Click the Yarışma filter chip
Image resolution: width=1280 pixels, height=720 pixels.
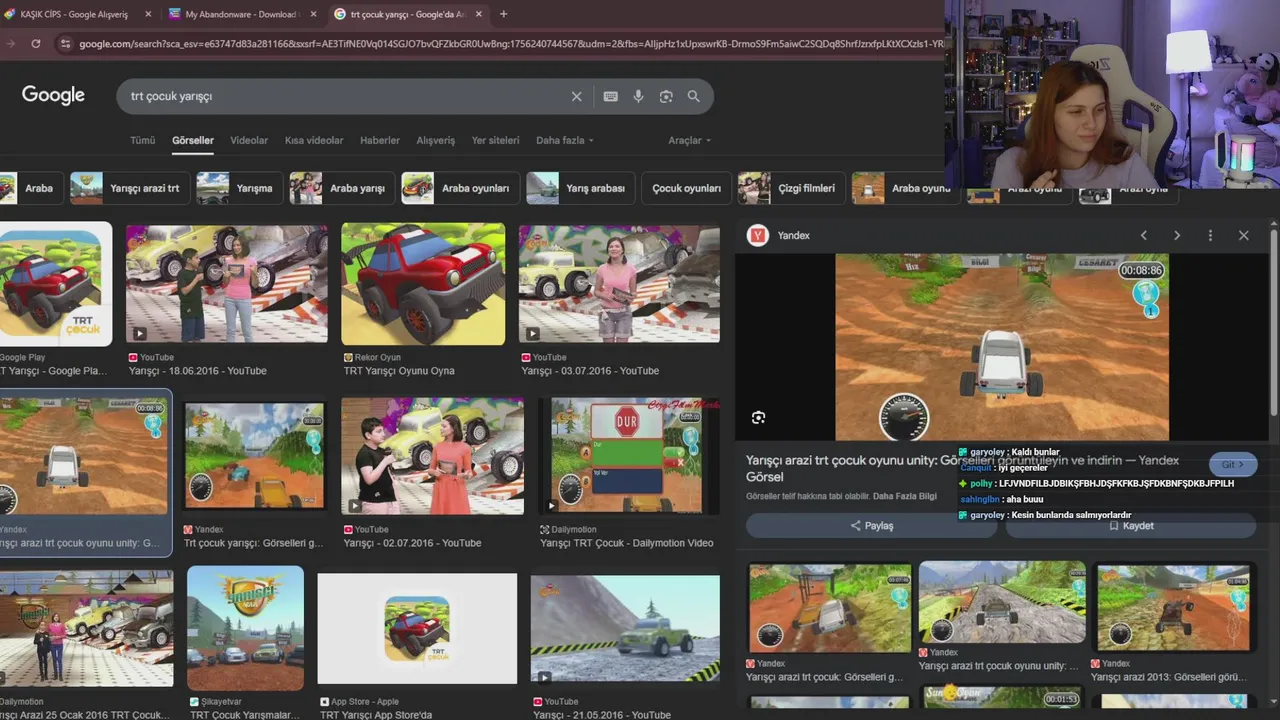pyautogui.click(x=239, y=188)
